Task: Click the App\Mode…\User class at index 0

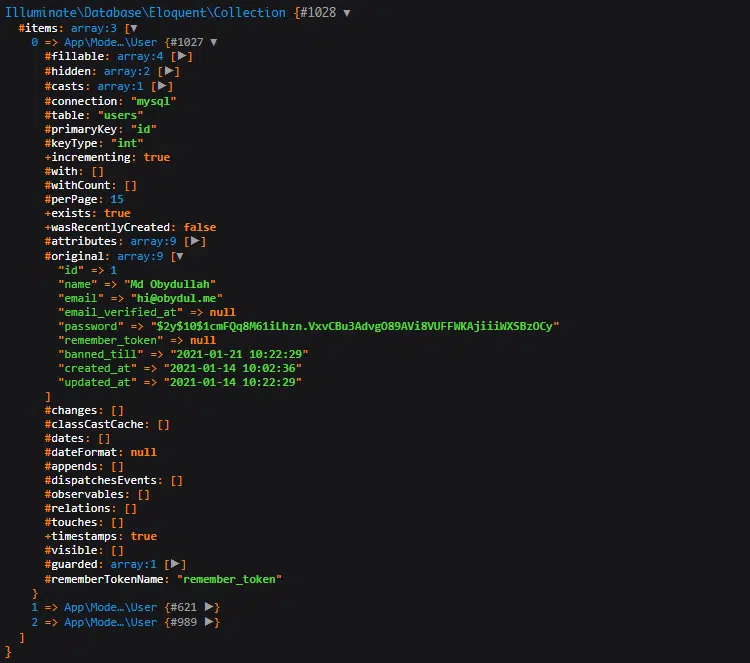Action: (110, 42)
